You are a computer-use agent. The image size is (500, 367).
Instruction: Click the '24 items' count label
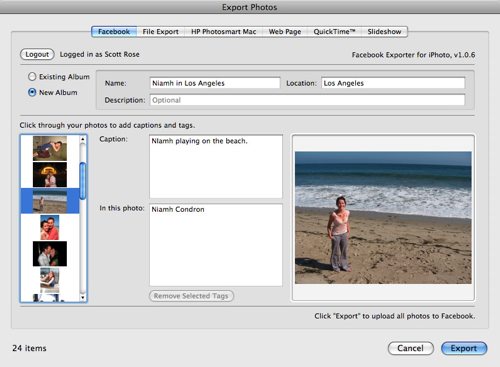[29, 348]
